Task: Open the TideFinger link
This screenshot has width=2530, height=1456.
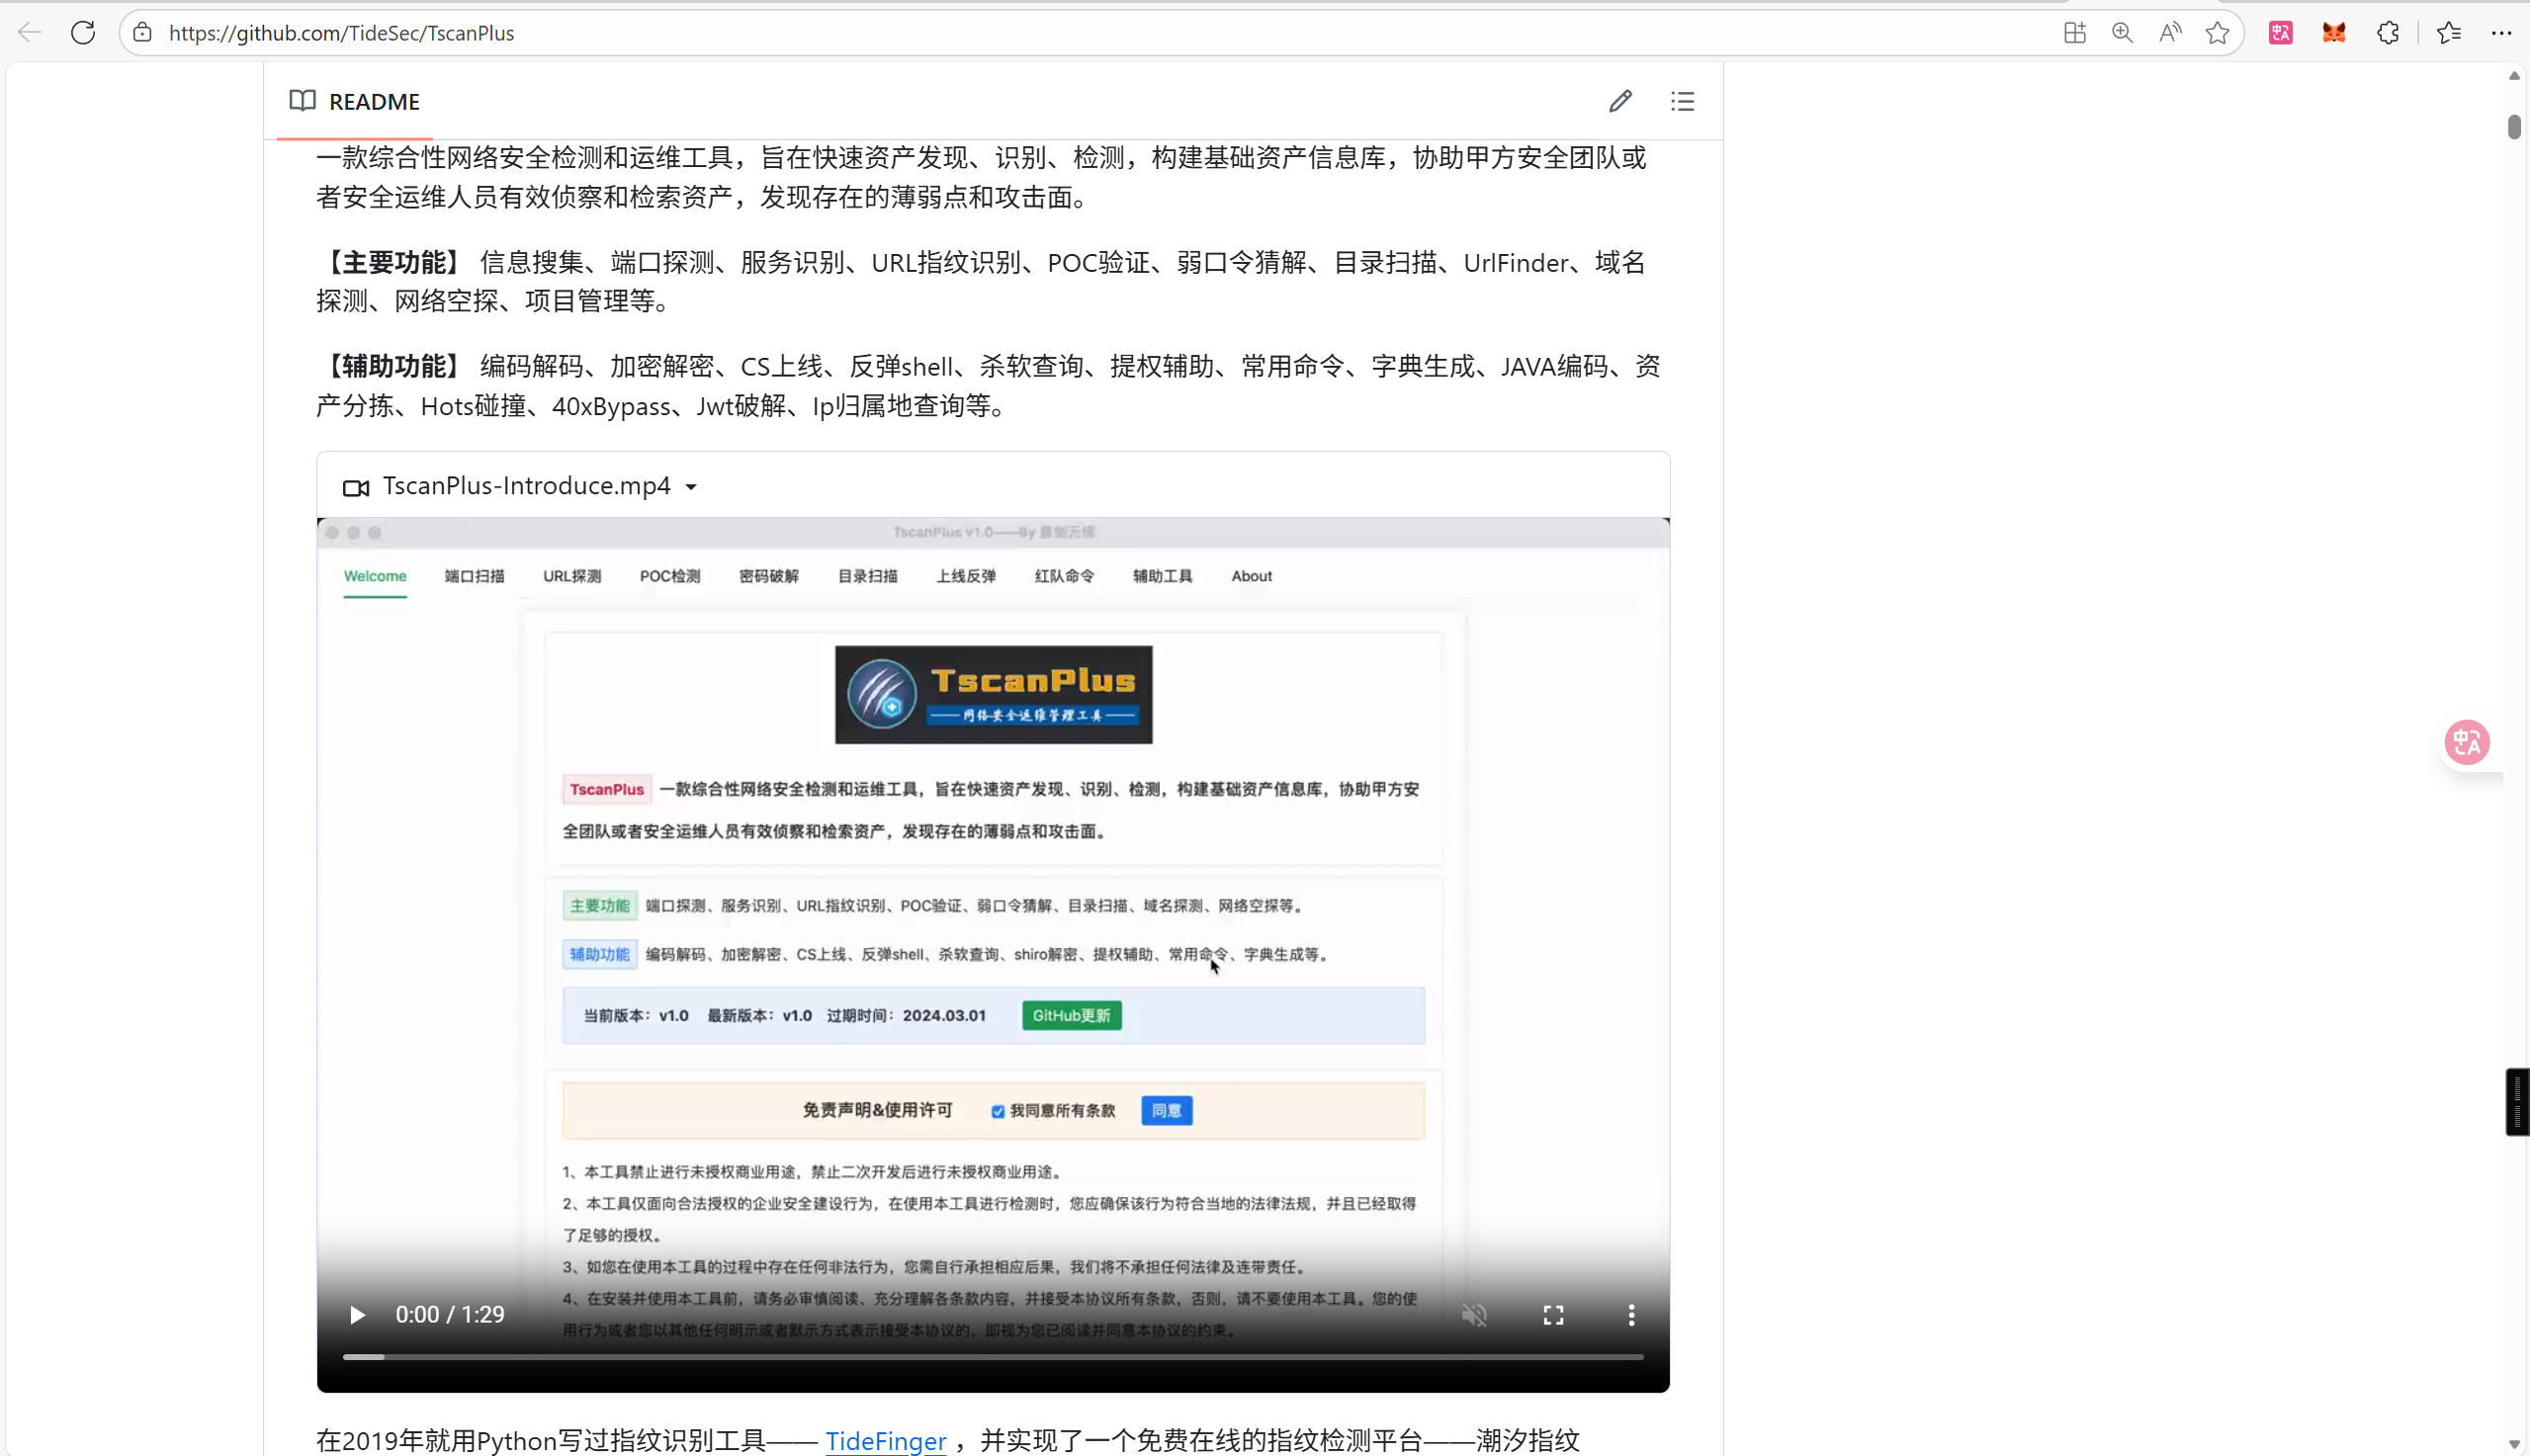Action: [x=885, y=1440]
